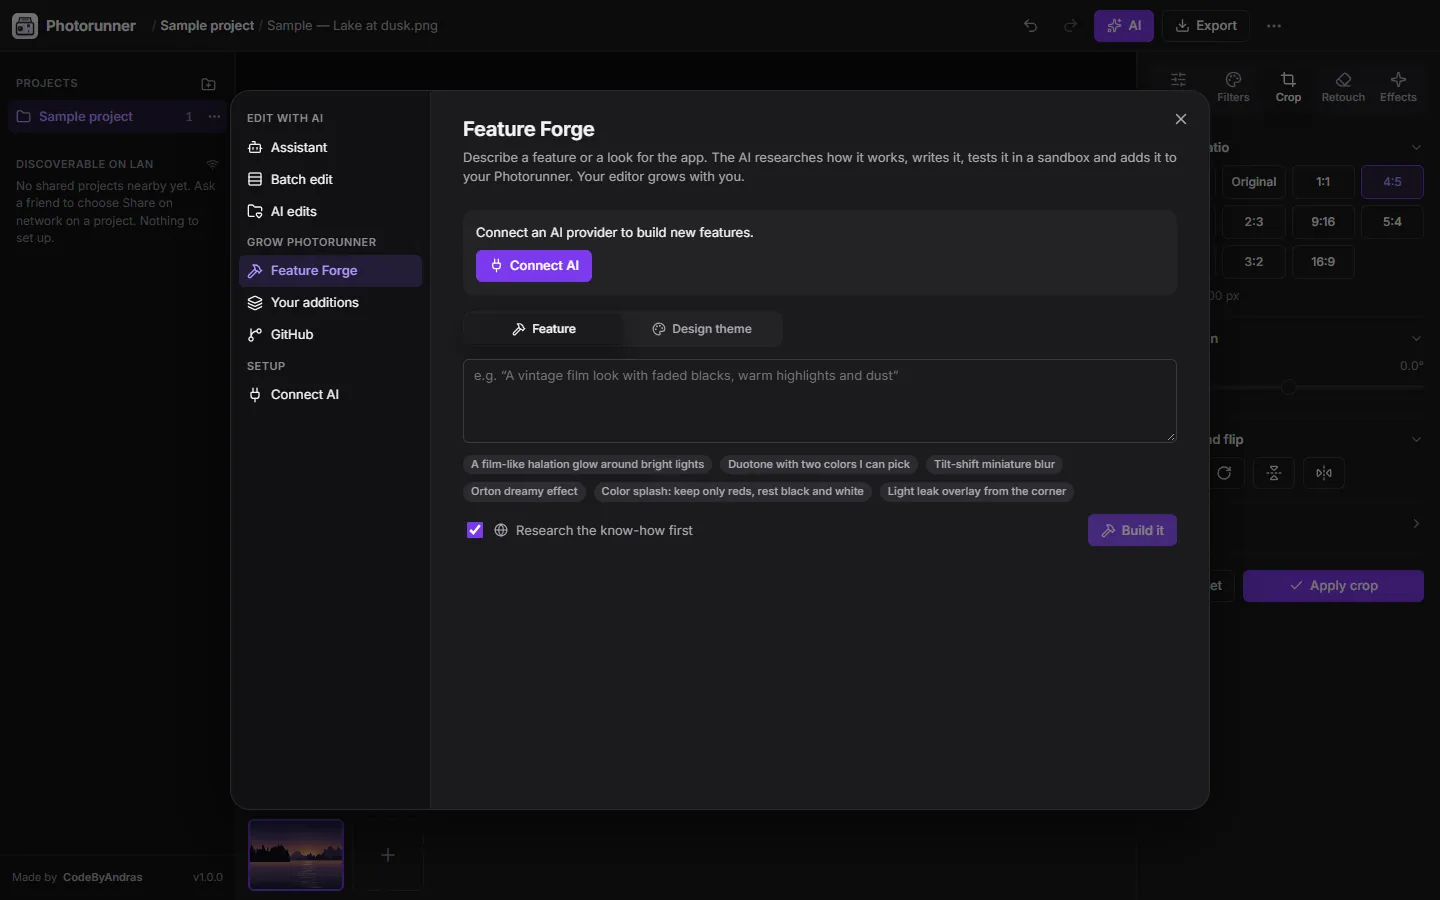Expand the collapsed section above Apply crop
1440x900 pixels.
click(1416, 524)
